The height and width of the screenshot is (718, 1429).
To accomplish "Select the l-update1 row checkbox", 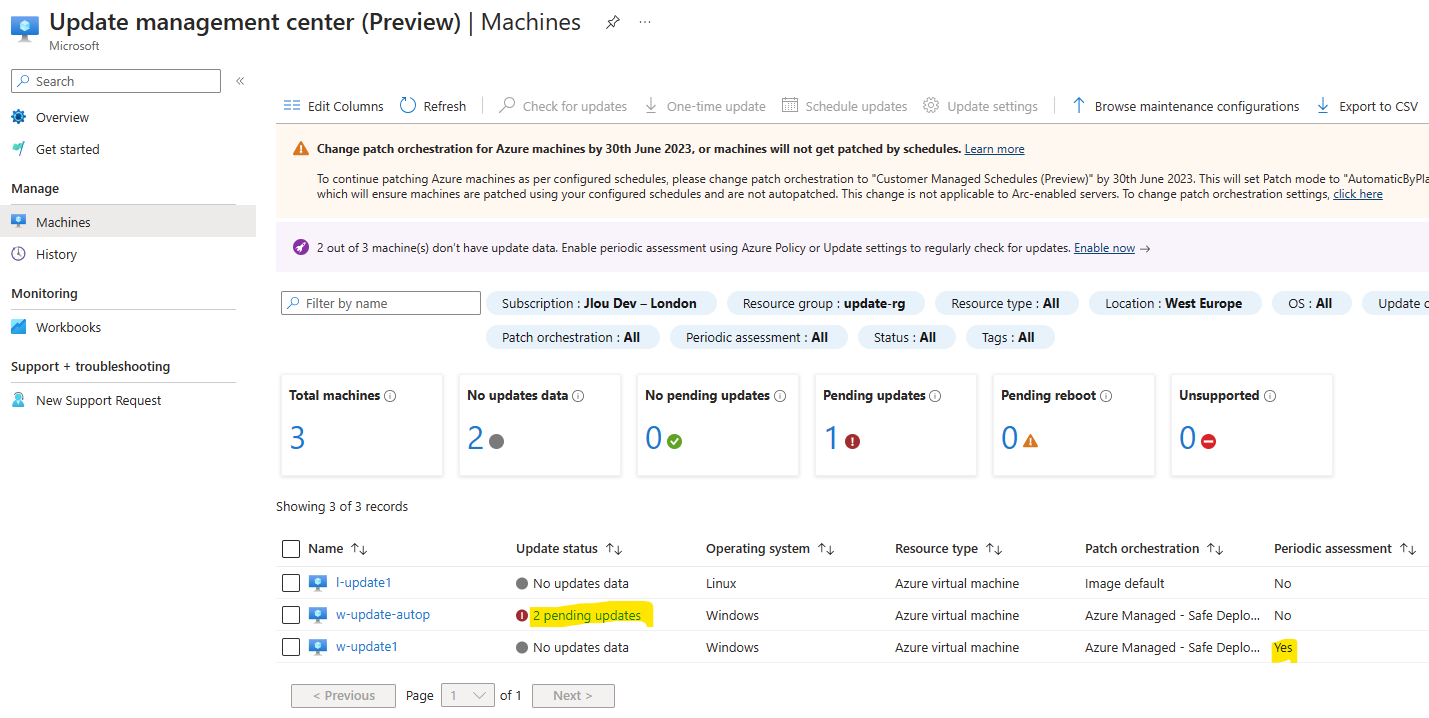I will point(291,583).
